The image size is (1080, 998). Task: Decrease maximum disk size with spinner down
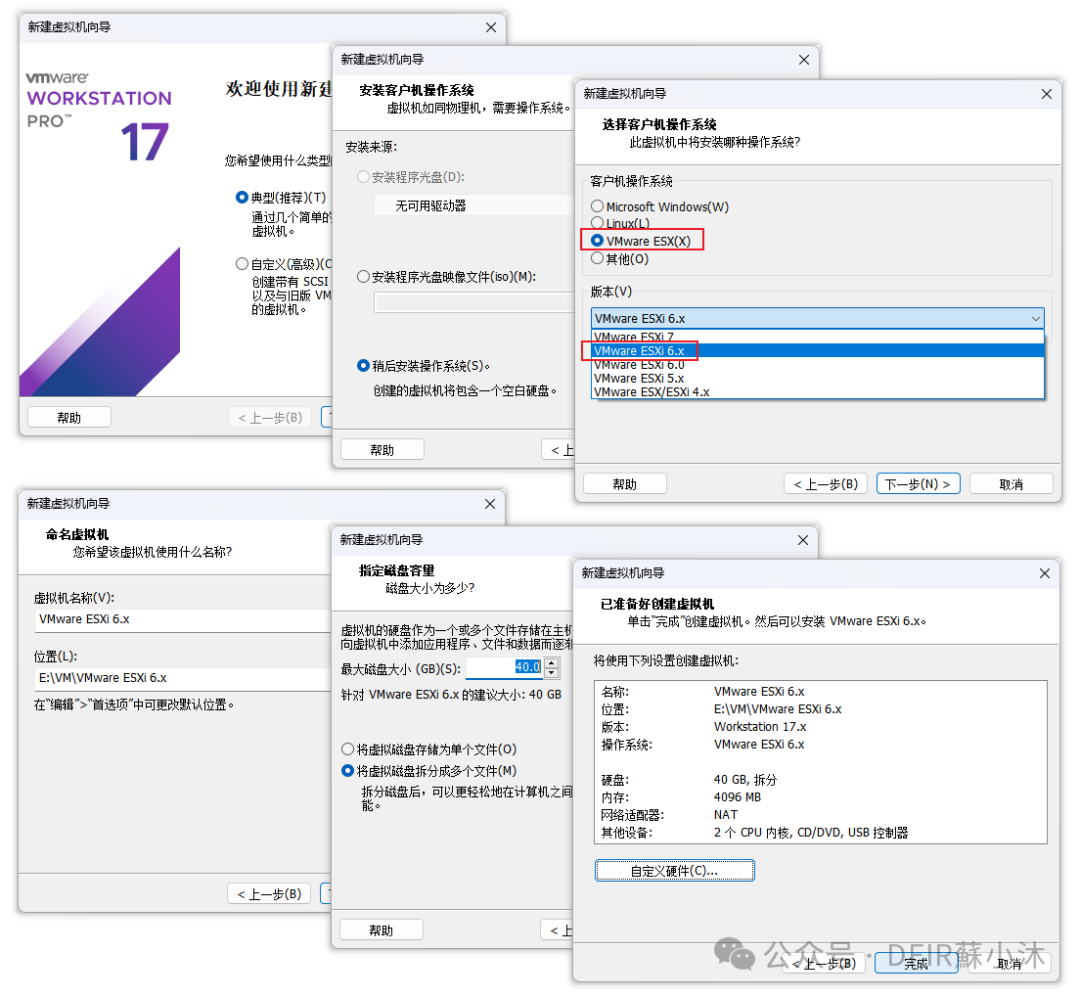552,672
